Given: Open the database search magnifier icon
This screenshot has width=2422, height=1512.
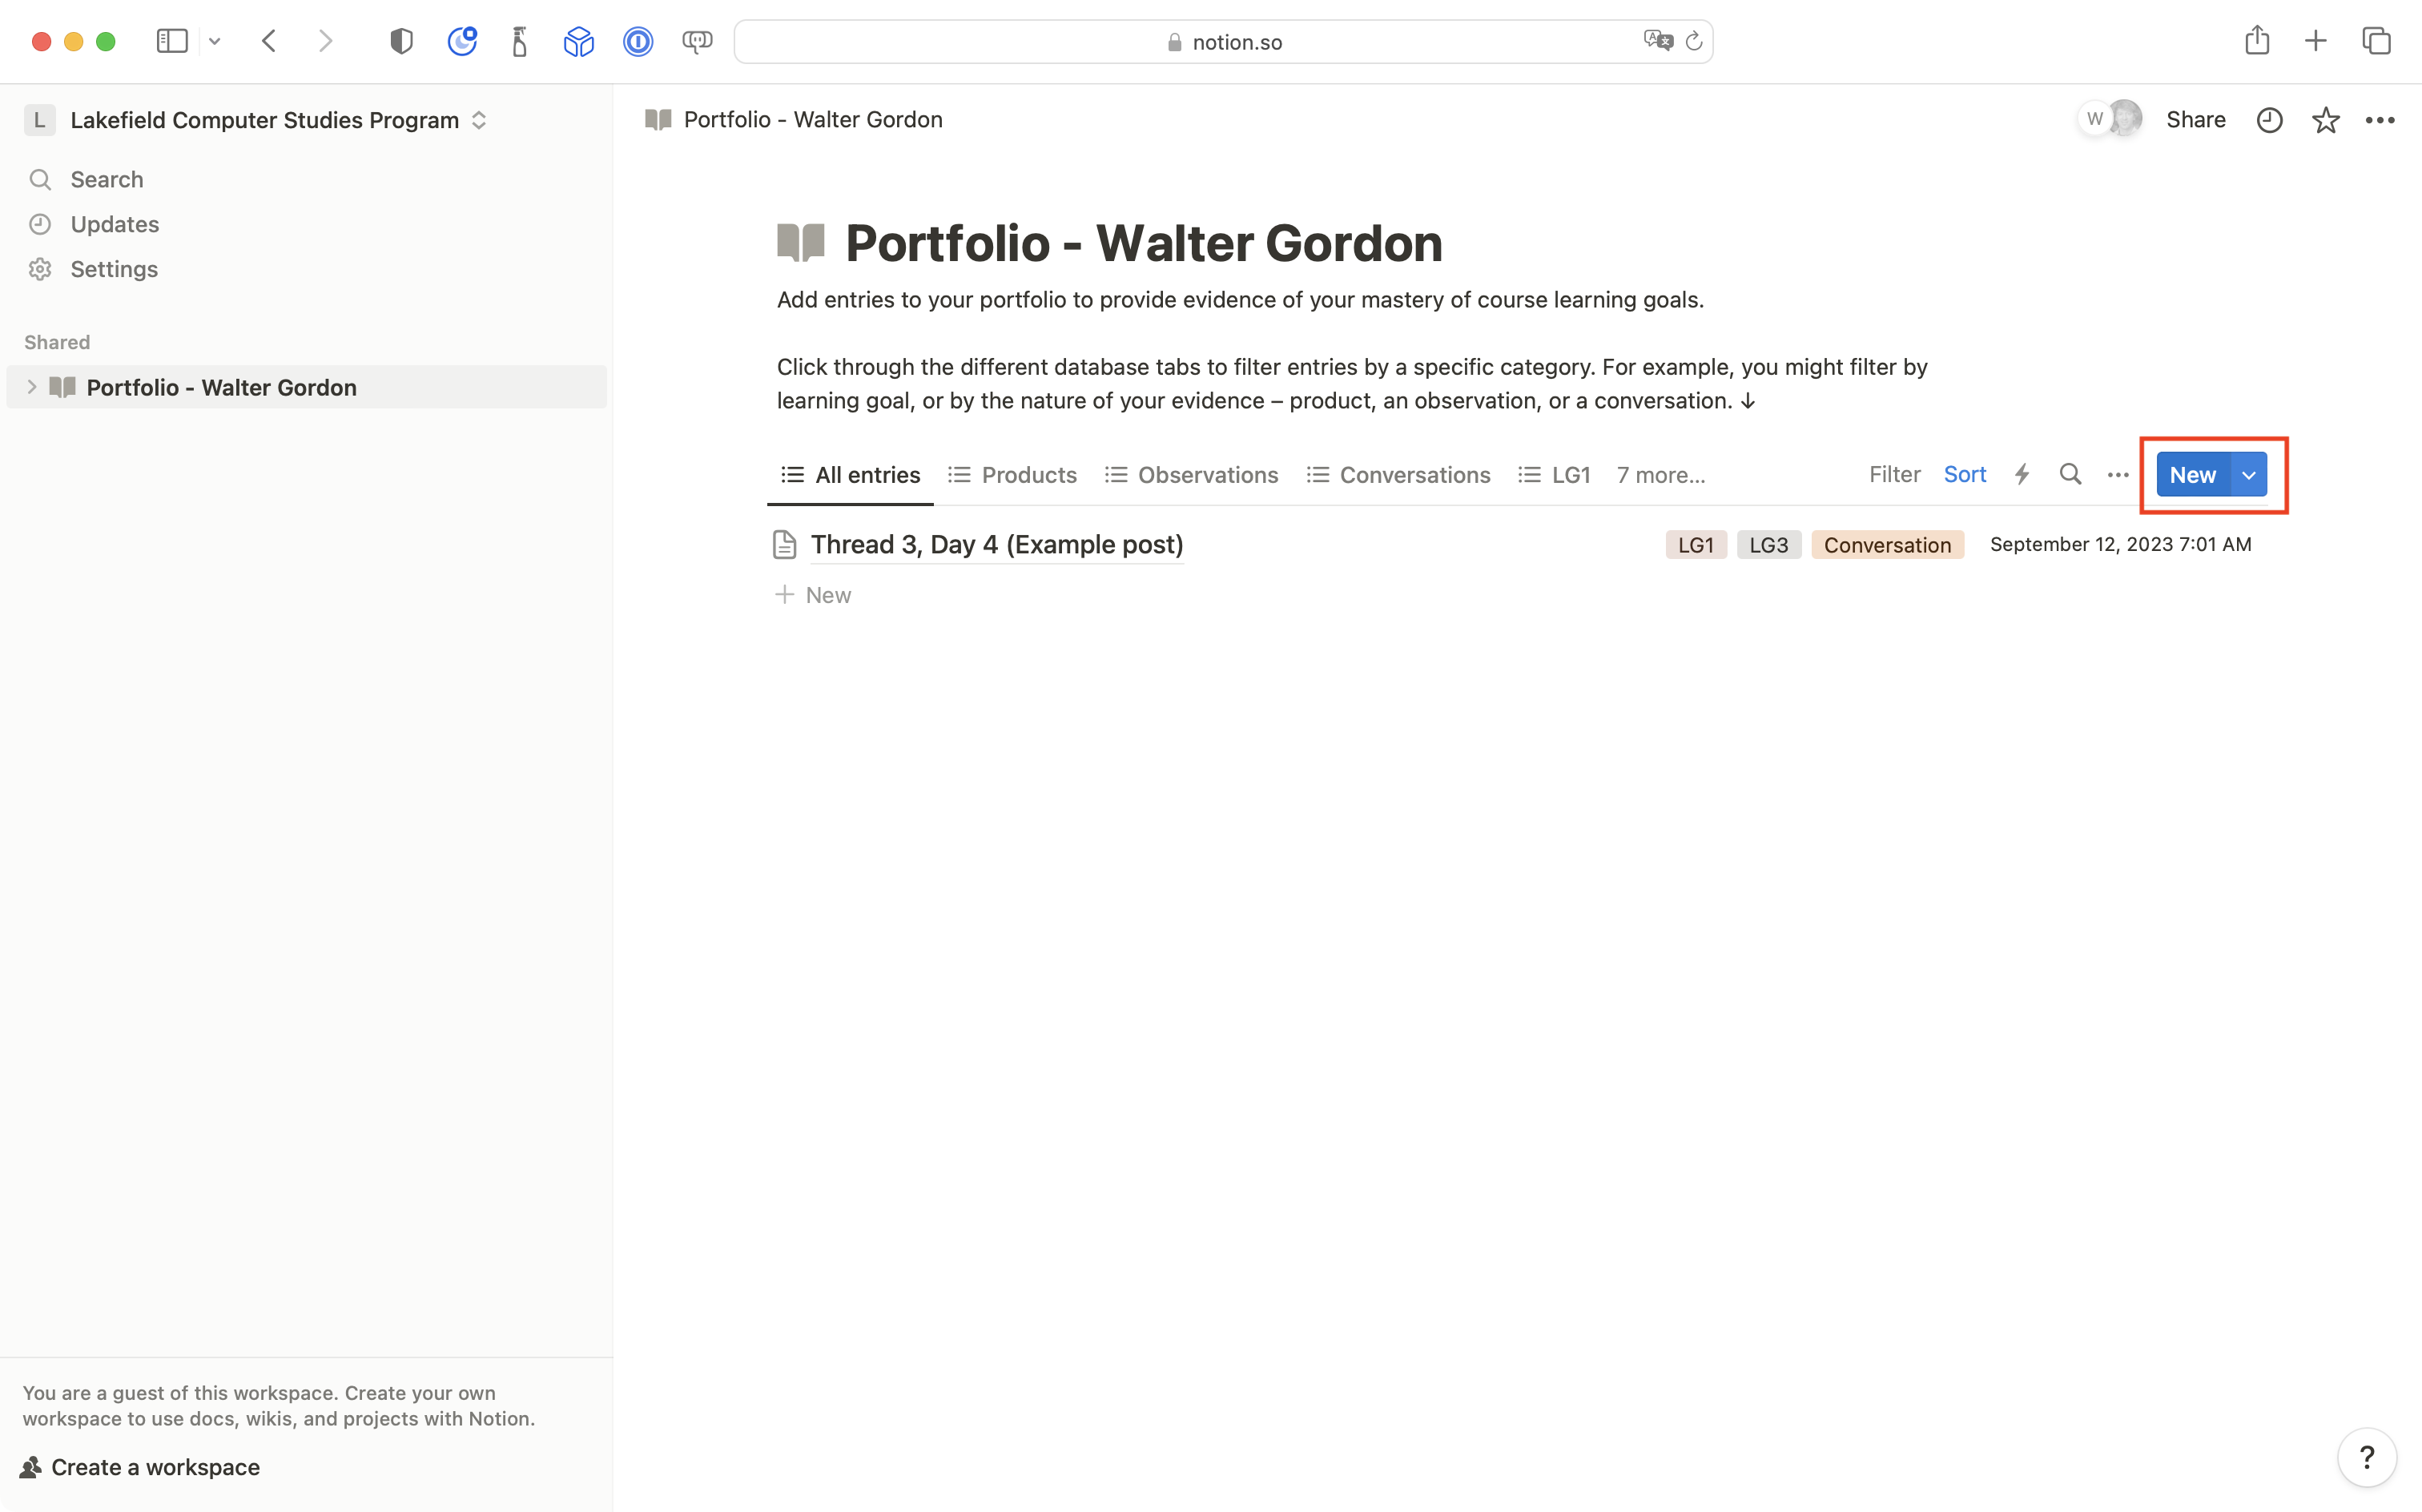Looking at the screenshot, I should click(x=2070, y=474).
